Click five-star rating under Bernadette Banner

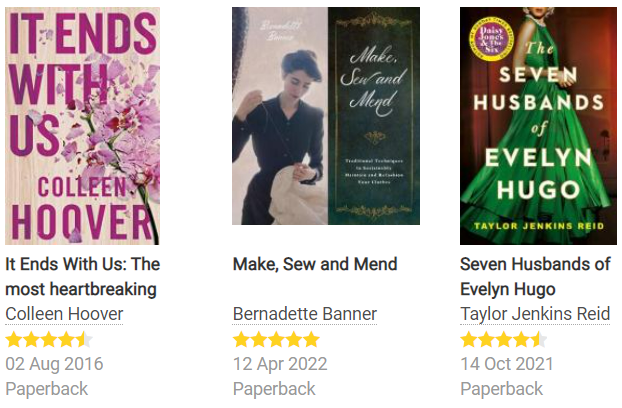click(x=276, y=340)
